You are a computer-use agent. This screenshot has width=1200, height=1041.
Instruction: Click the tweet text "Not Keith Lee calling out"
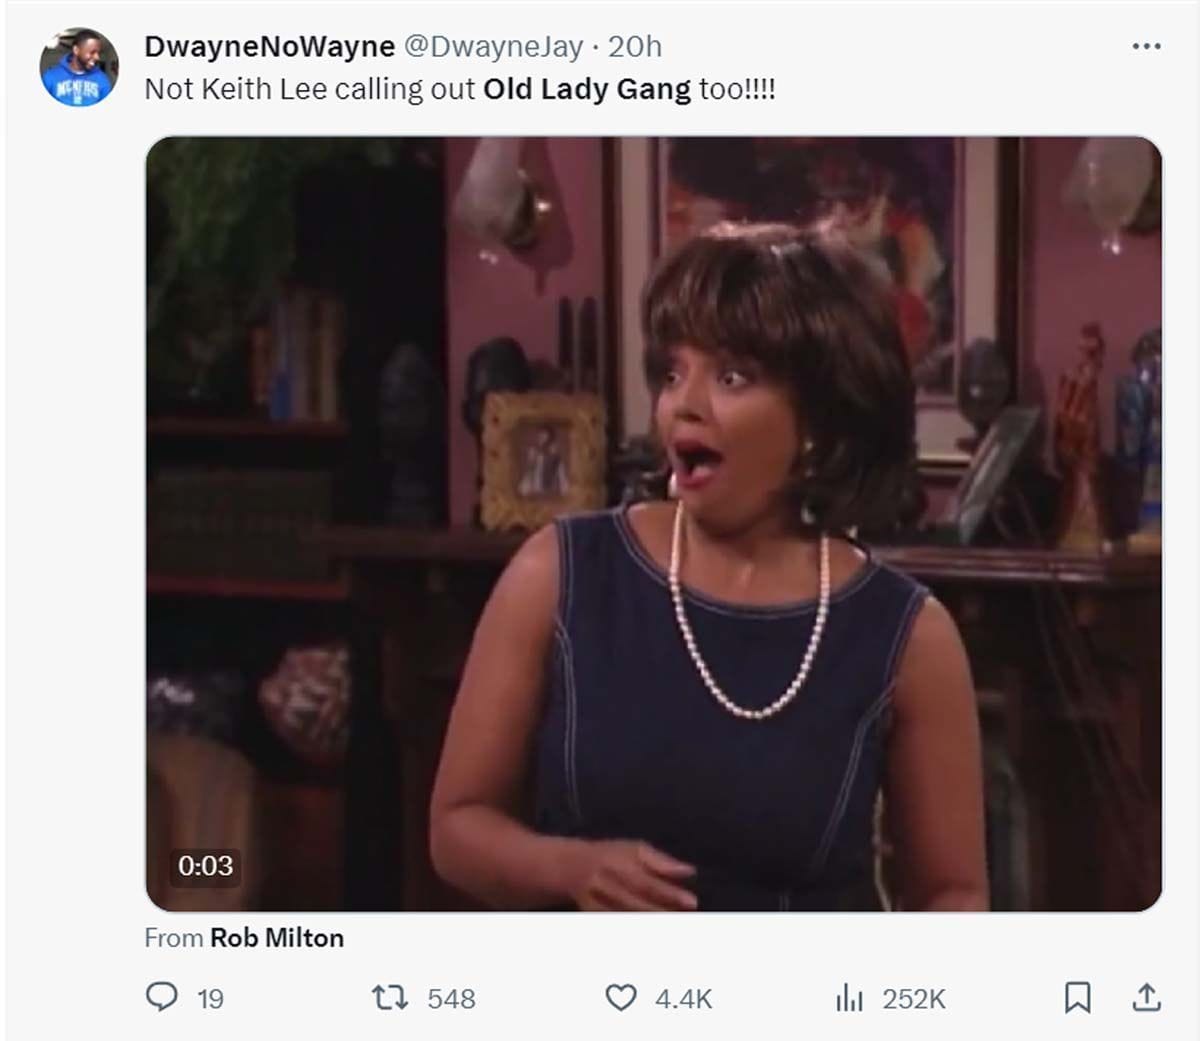(310, 89)
